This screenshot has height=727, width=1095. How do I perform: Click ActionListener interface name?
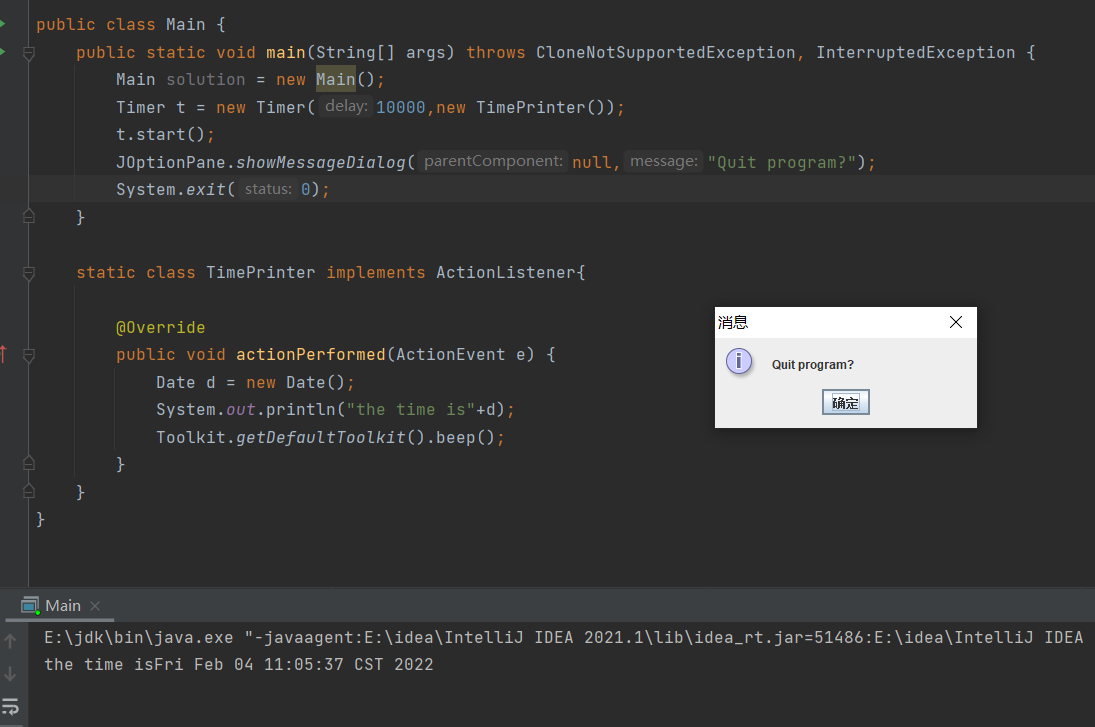tap(506, 272)
